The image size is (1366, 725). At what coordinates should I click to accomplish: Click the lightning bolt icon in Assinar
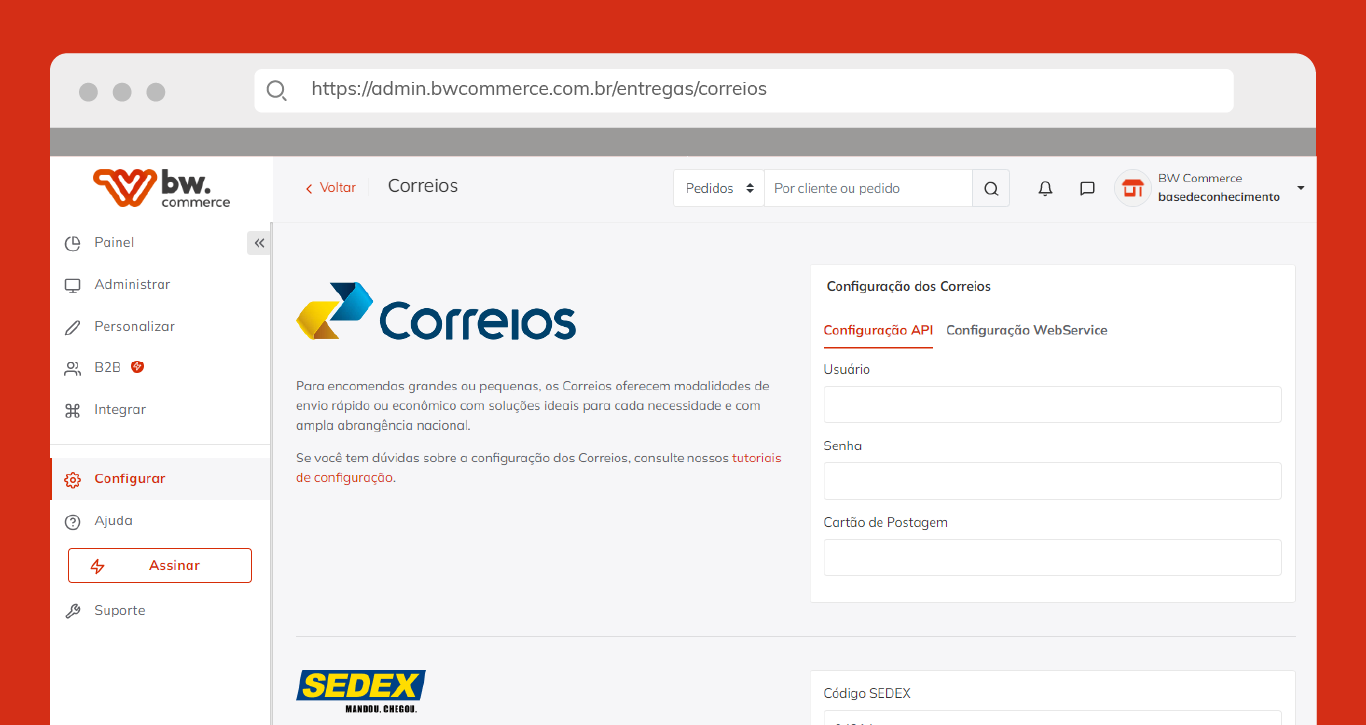pyautogui.click(x=97, y=566)
